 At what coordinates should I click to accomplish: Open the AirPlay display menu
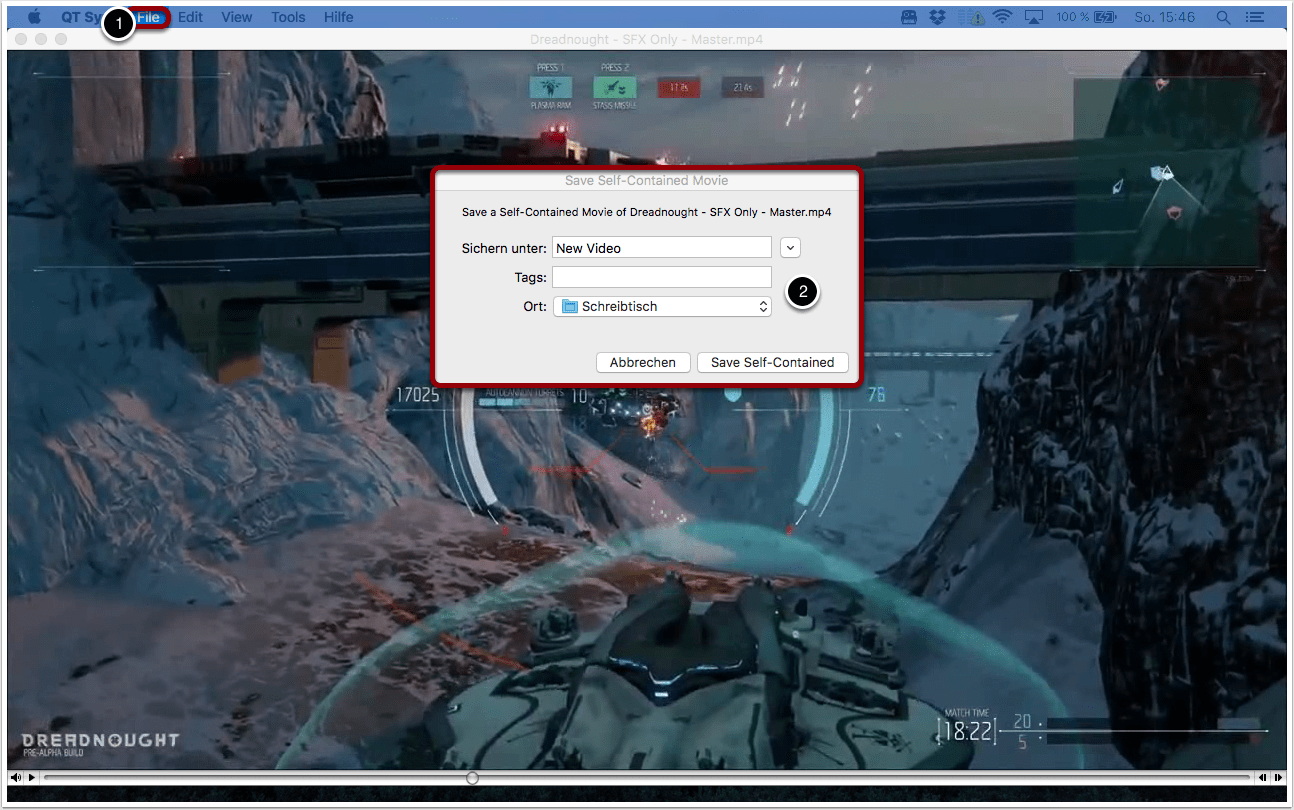click(x=1034, y=17)
